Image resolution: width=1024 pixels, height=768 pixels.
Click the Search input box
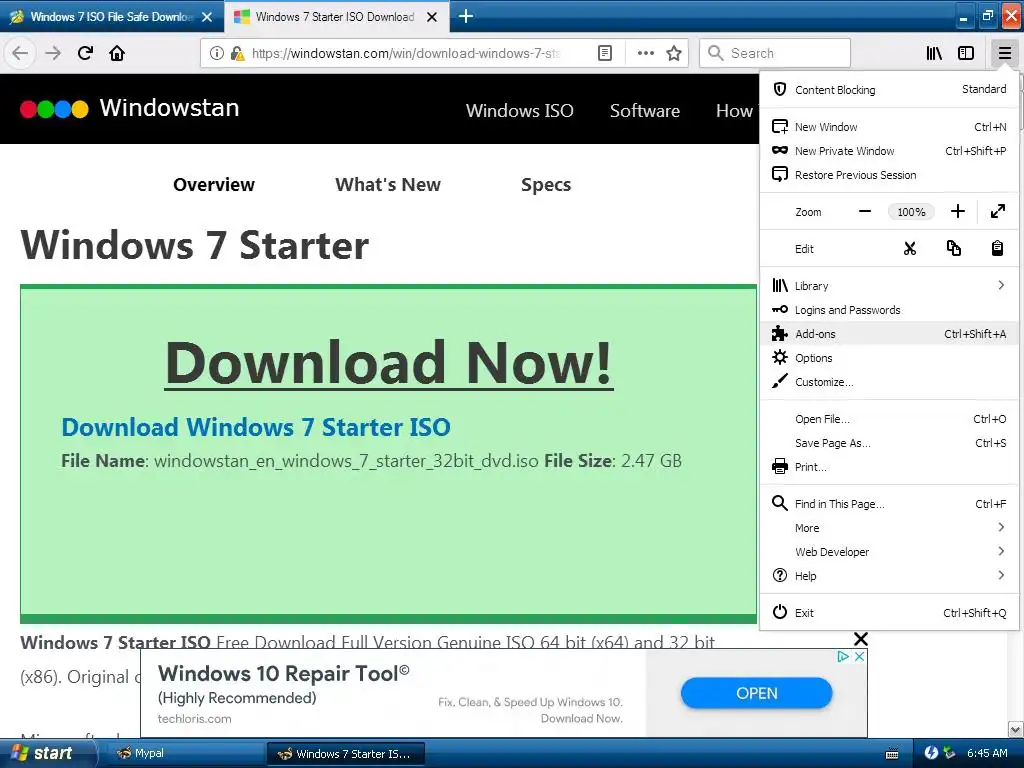click(775, 53)
